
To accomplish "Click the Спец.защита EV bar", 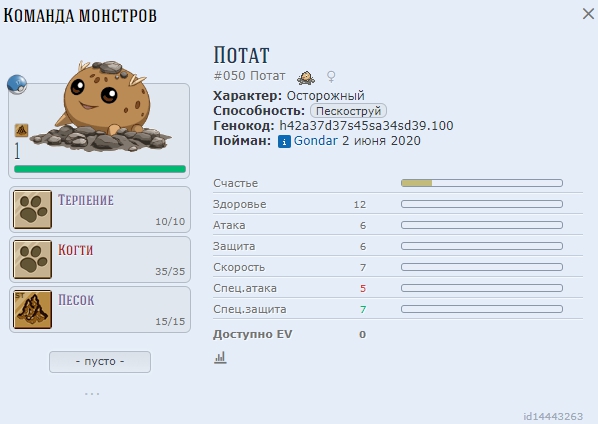I will tap(482, 309).
